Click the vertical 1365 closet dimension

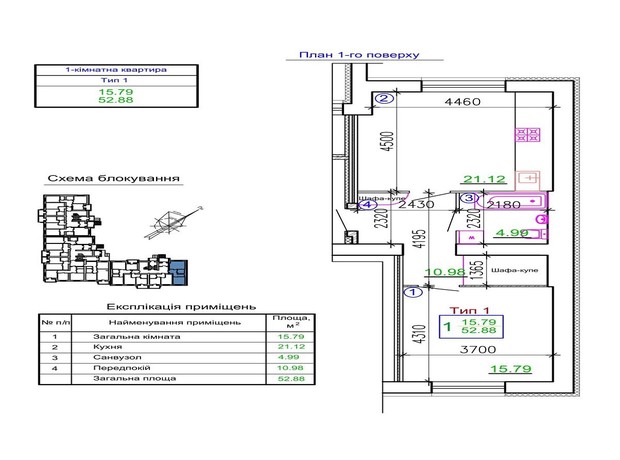[x=477, y=270]
